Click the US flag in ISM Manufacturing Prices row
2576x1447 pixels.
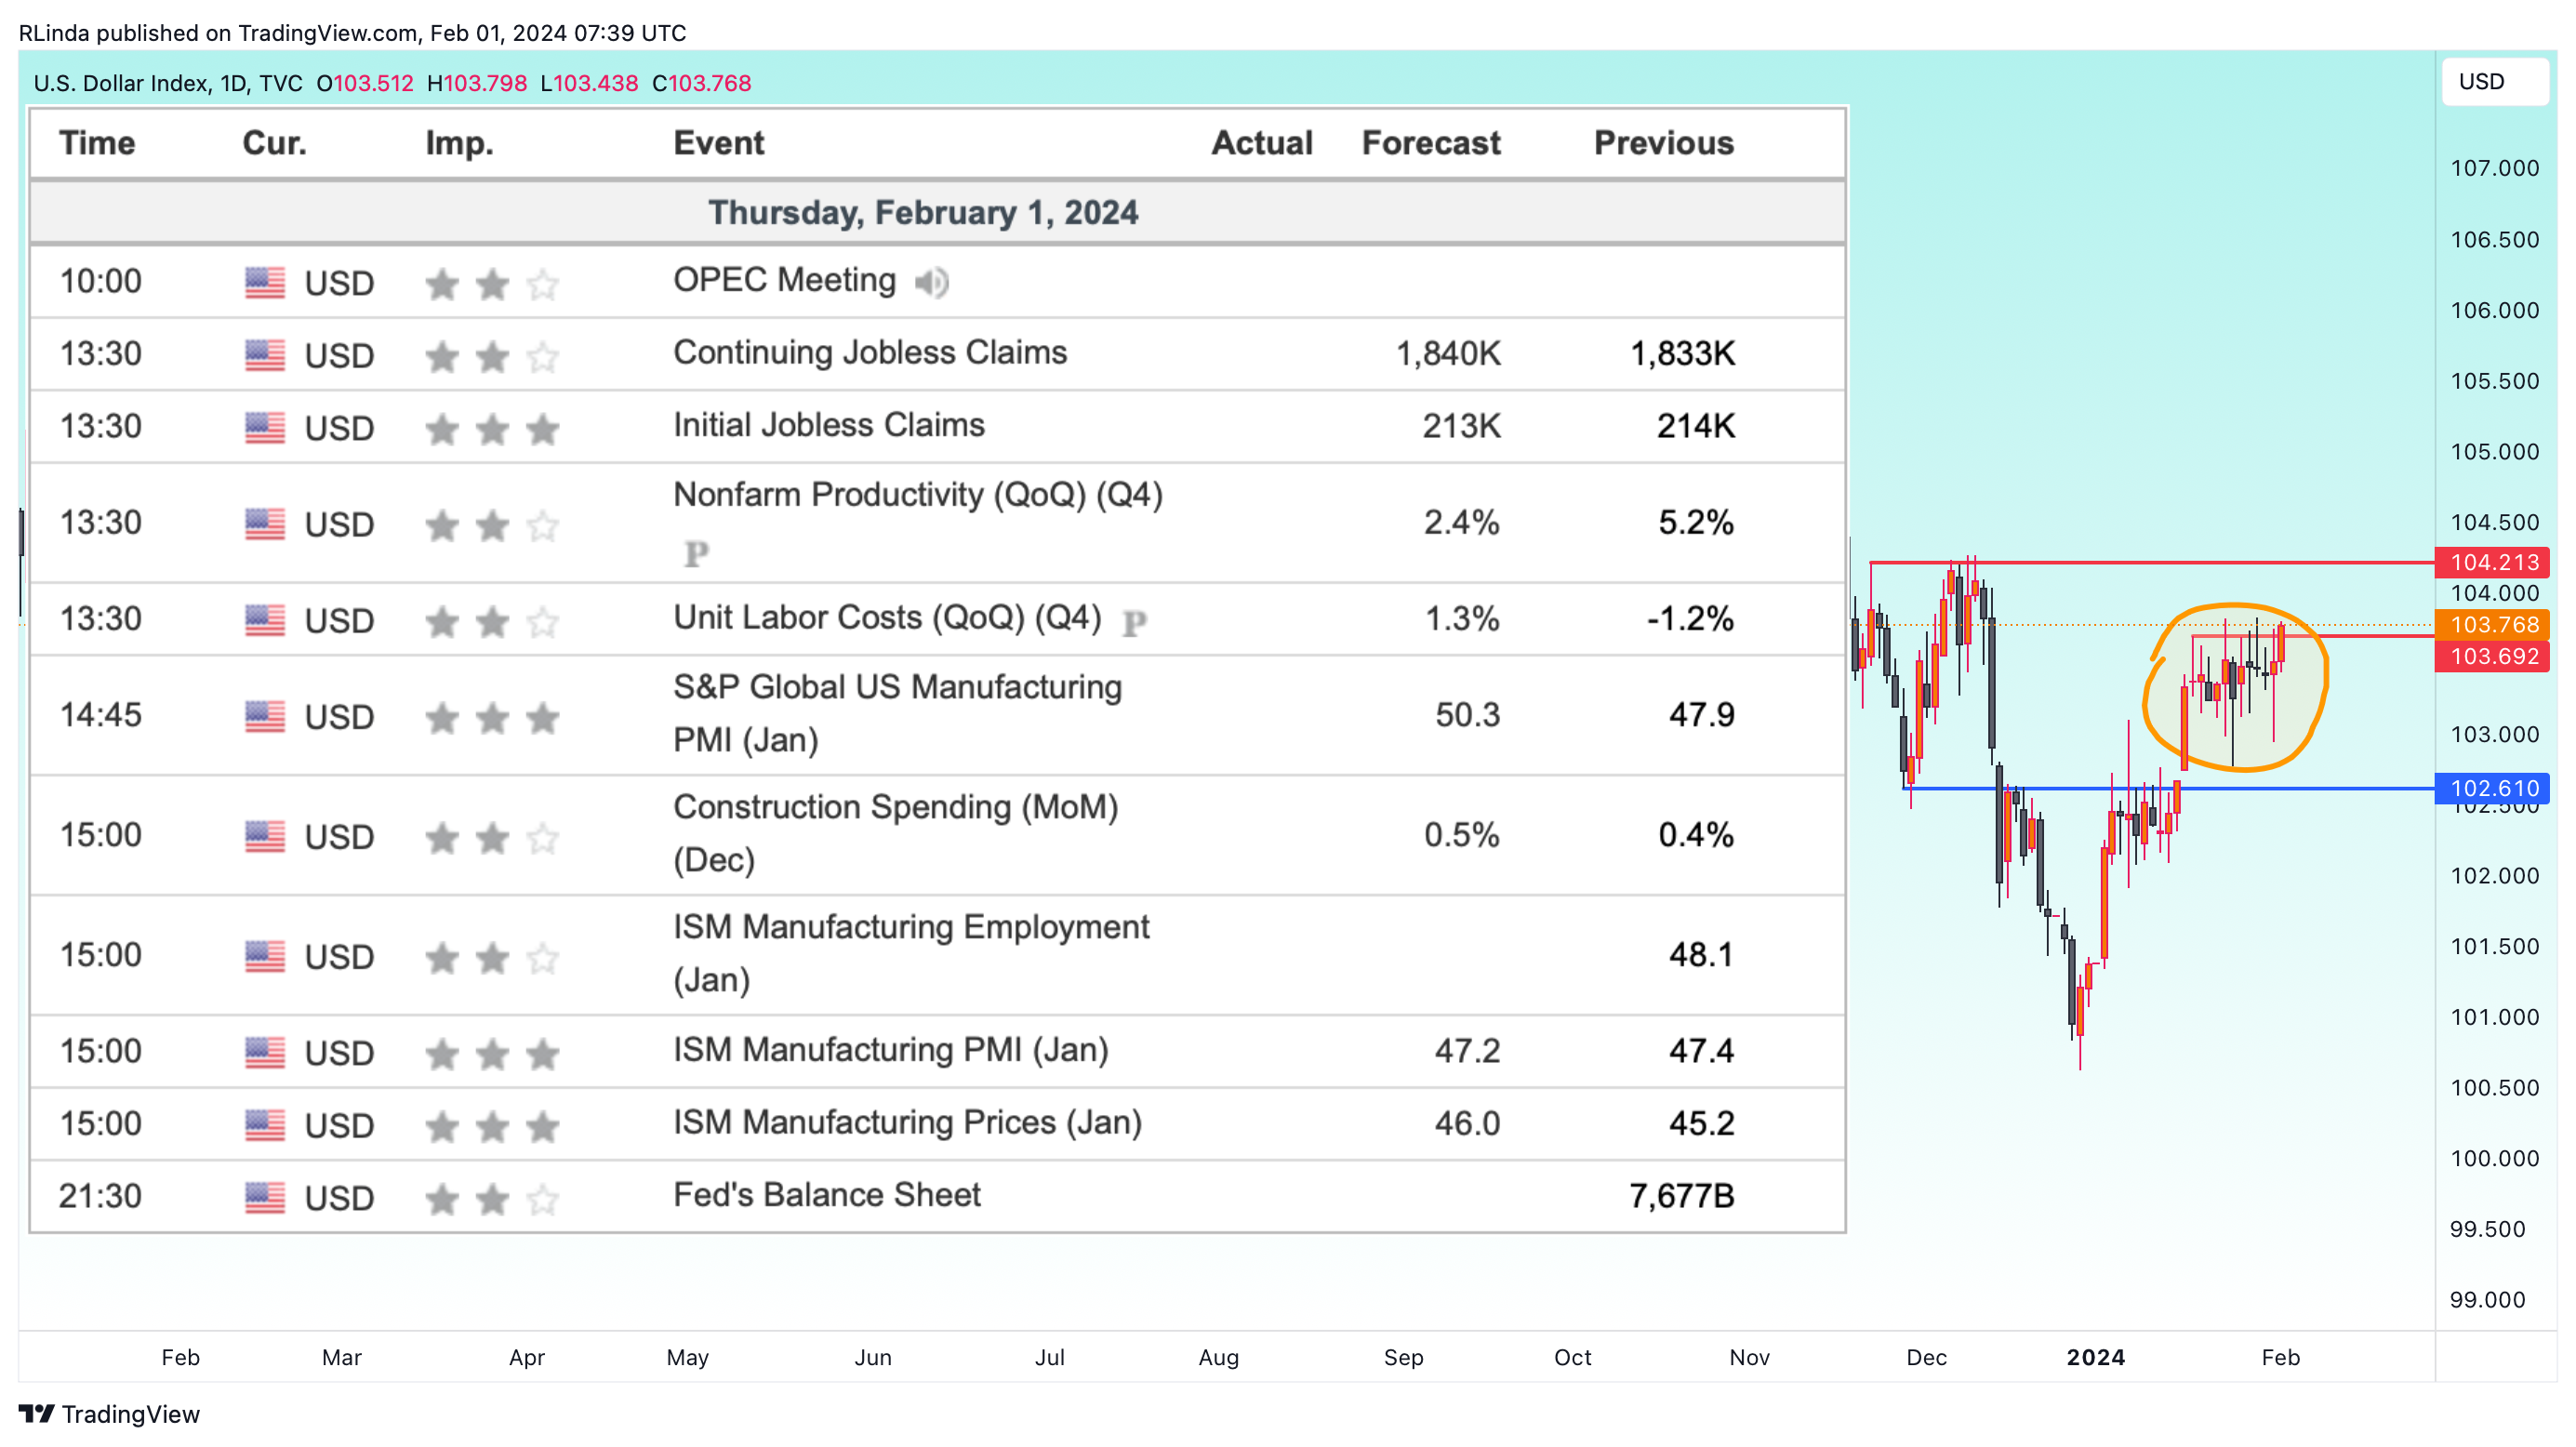coord(265,1125)
